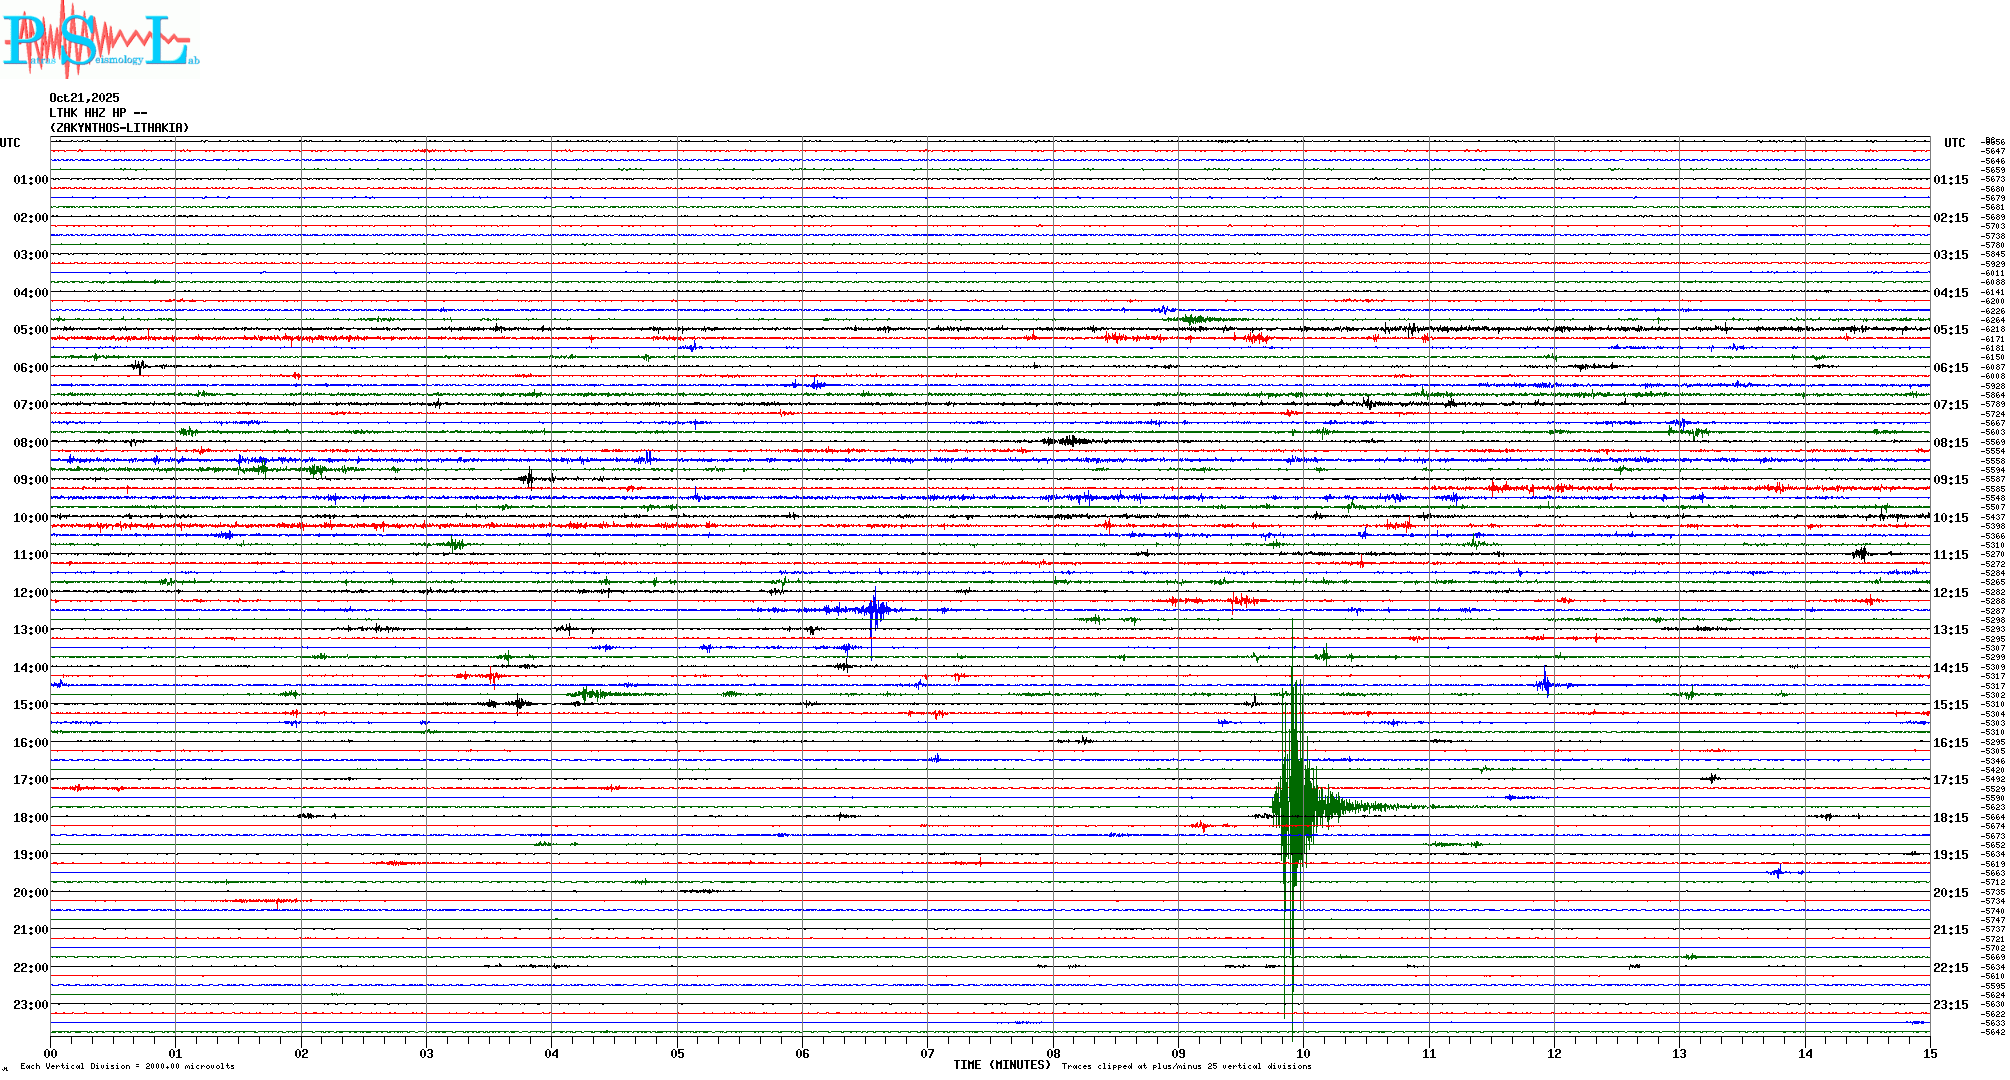
Task: Select the 23:00 hour label on left axis
Action: pos(30,1005)
